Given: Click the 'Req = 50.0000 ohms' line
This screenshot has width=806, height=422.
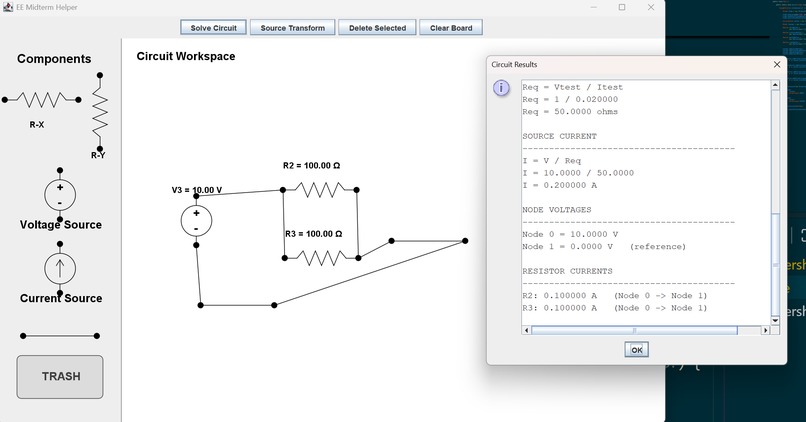Looking at the screenshot, I should (570, 112).
